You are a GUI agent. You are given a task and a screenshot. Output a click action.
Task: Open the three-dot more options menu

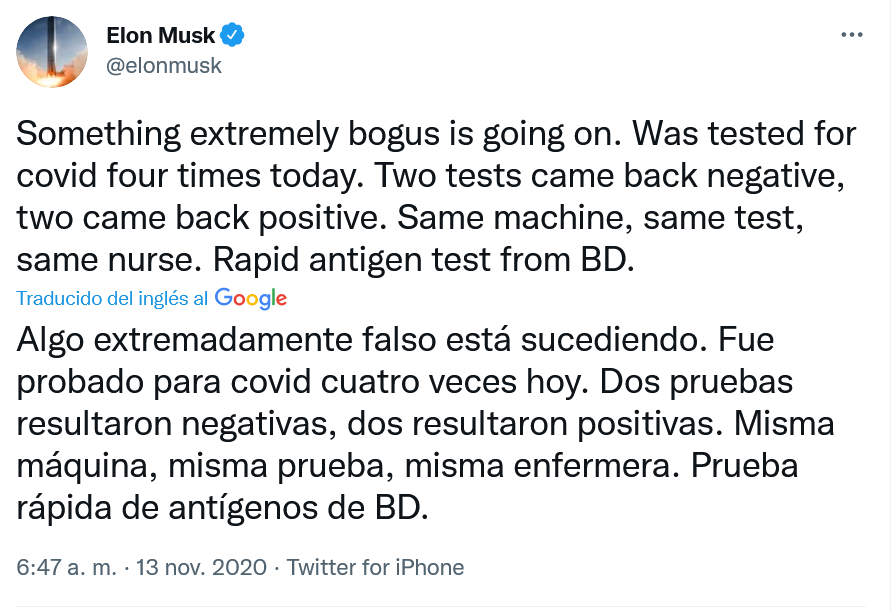[x=851, y=34]
